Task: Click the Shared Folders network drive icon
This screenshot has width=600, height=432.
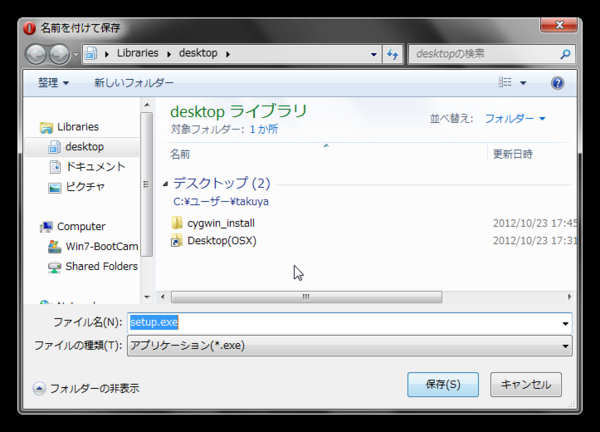Action: [x=54, y=267]
